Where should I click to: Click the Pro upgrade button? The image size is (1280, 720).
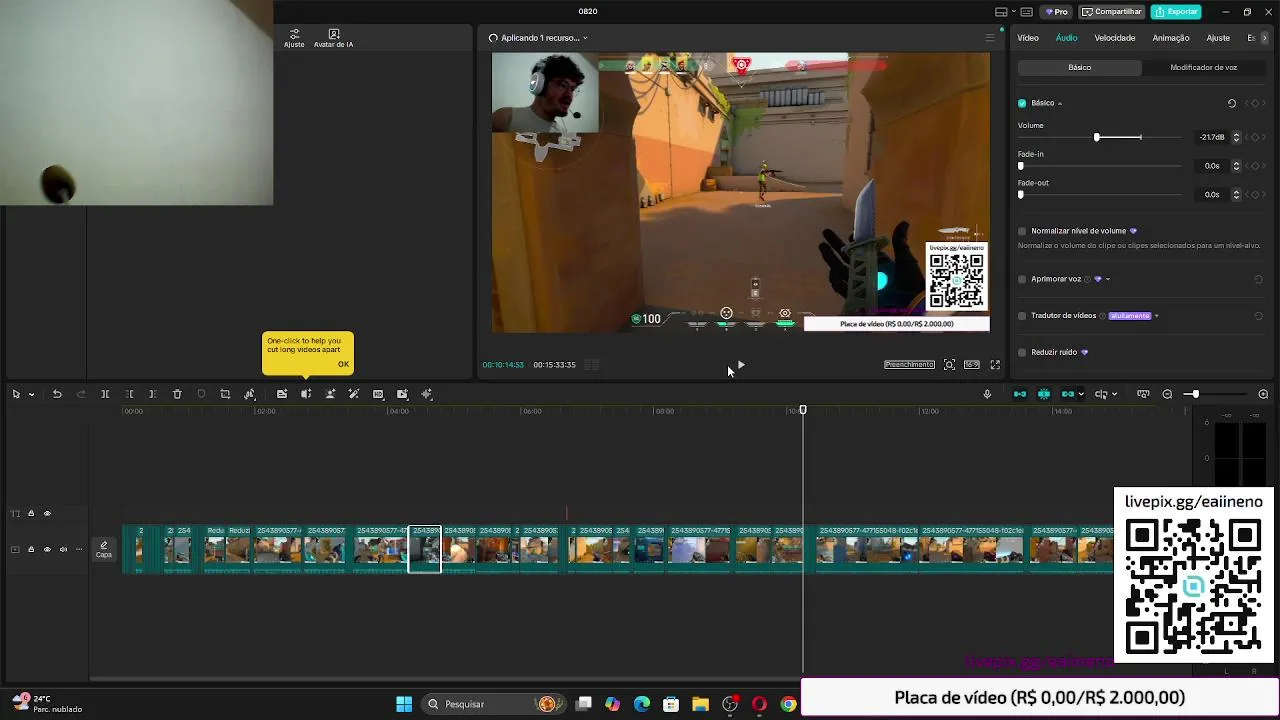1057,12
